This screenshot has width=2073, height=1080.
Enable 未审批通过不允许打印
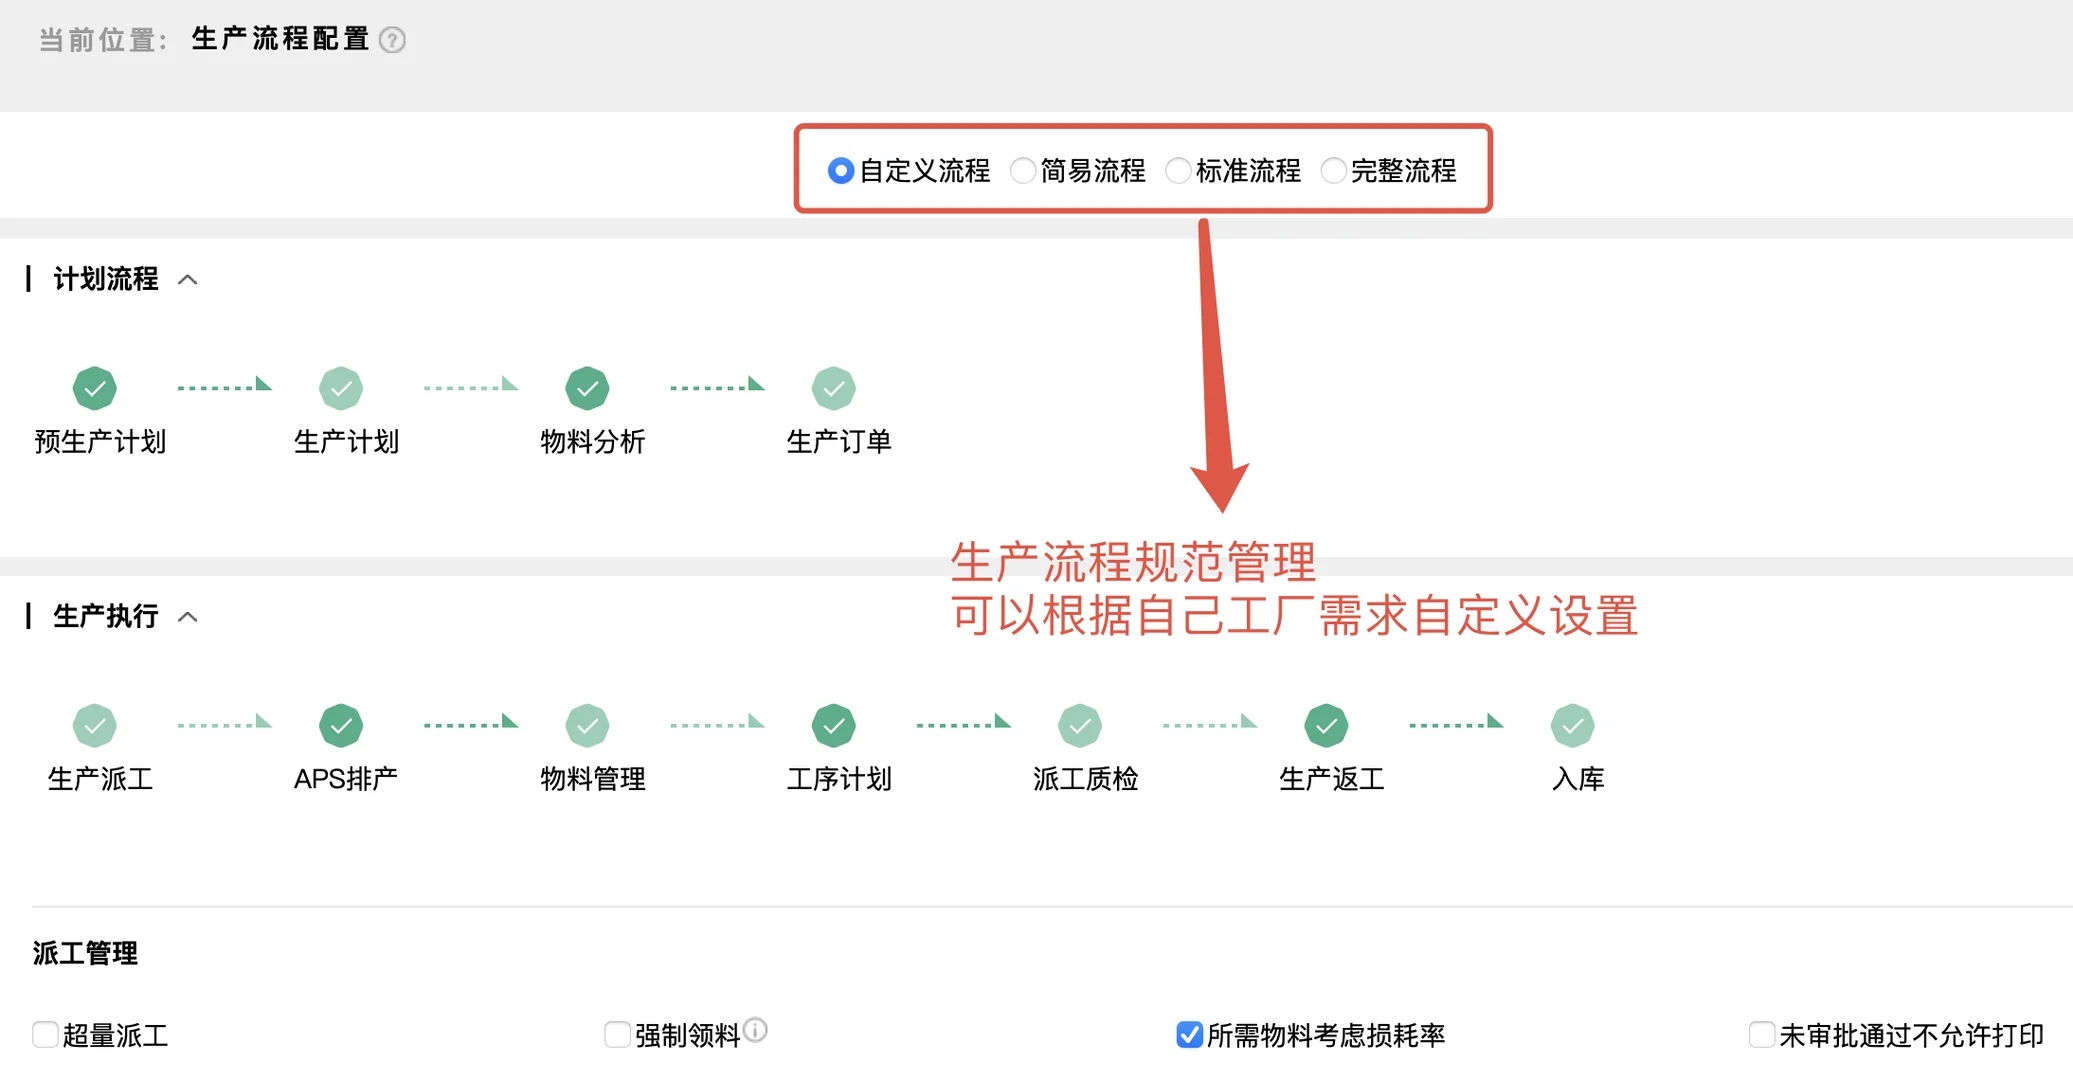click(x=1760, y=1036)
